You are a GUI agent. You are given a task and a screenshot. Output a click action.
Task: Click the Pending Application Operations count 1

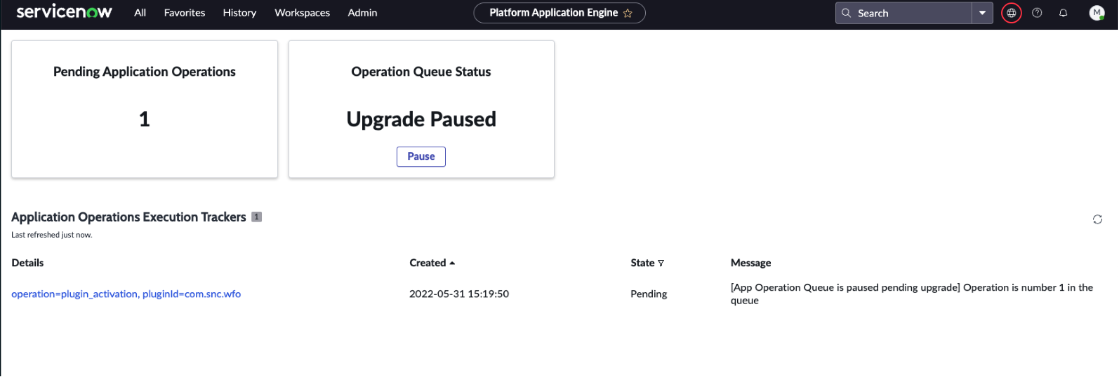pyautogui.click(x=145, y=120)
